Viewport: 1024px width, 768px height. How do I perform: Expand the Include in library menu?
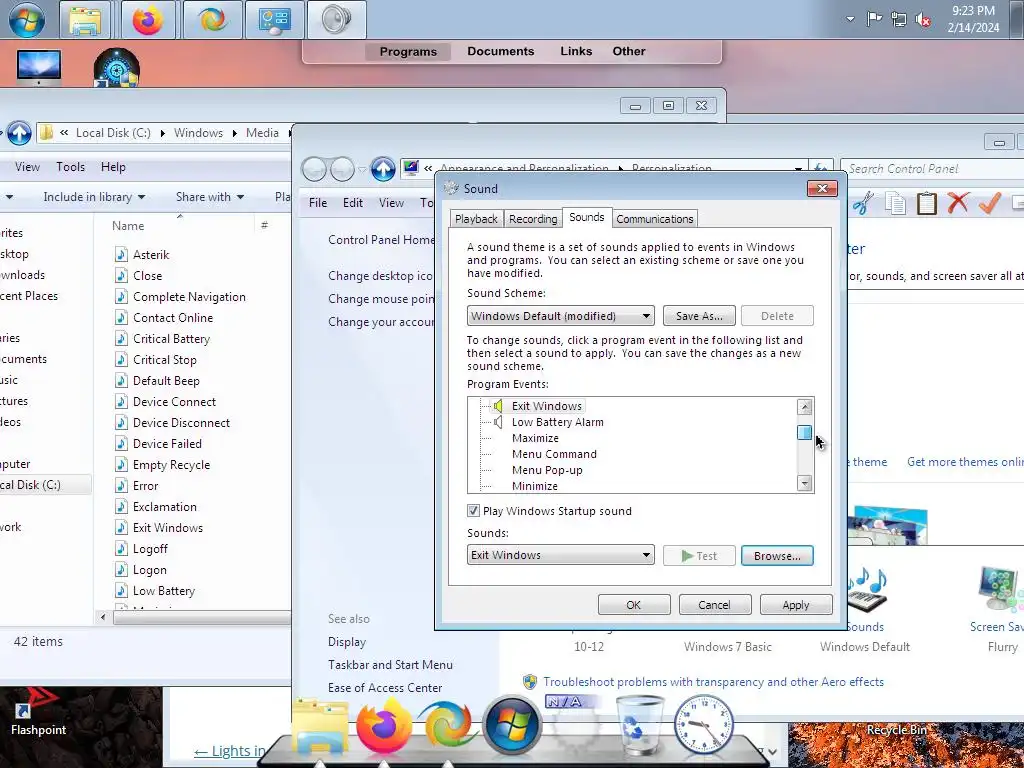[x=94, y=197]
